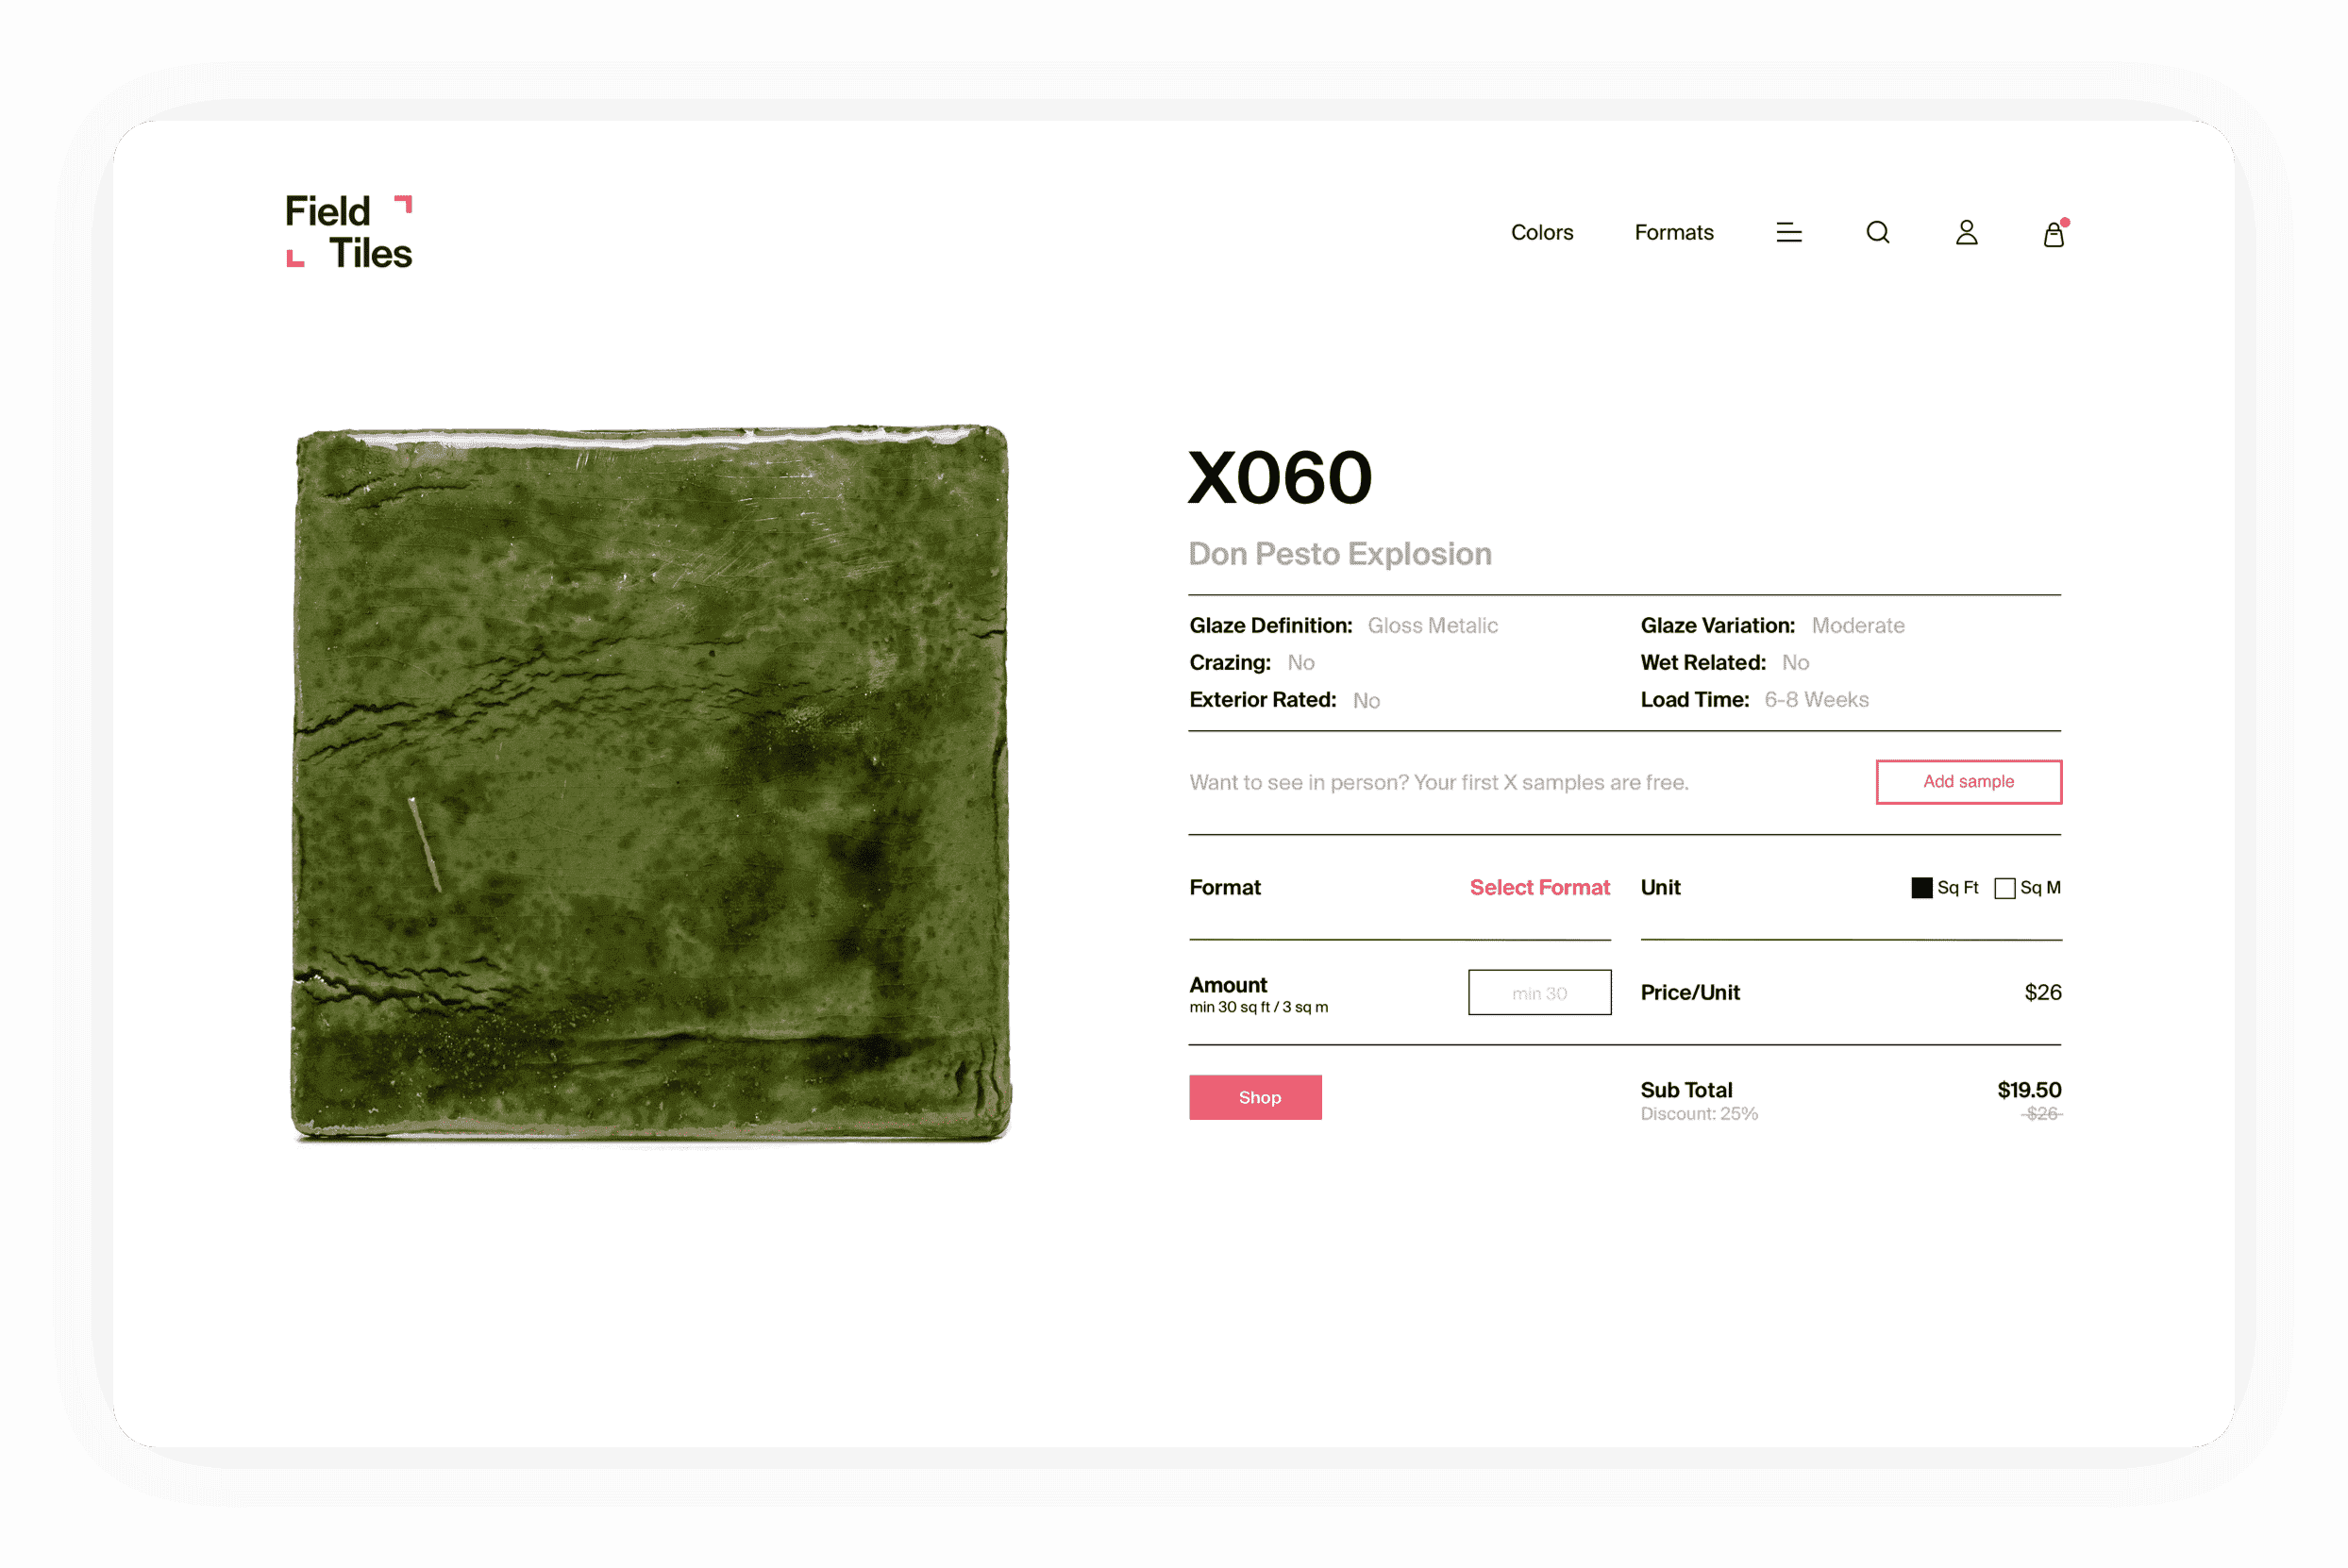The width and height of the screenshot is (2348, 1568).
Task: Click the Field Tiles logo
Action: pyautogui.click(x=348, y=231)
